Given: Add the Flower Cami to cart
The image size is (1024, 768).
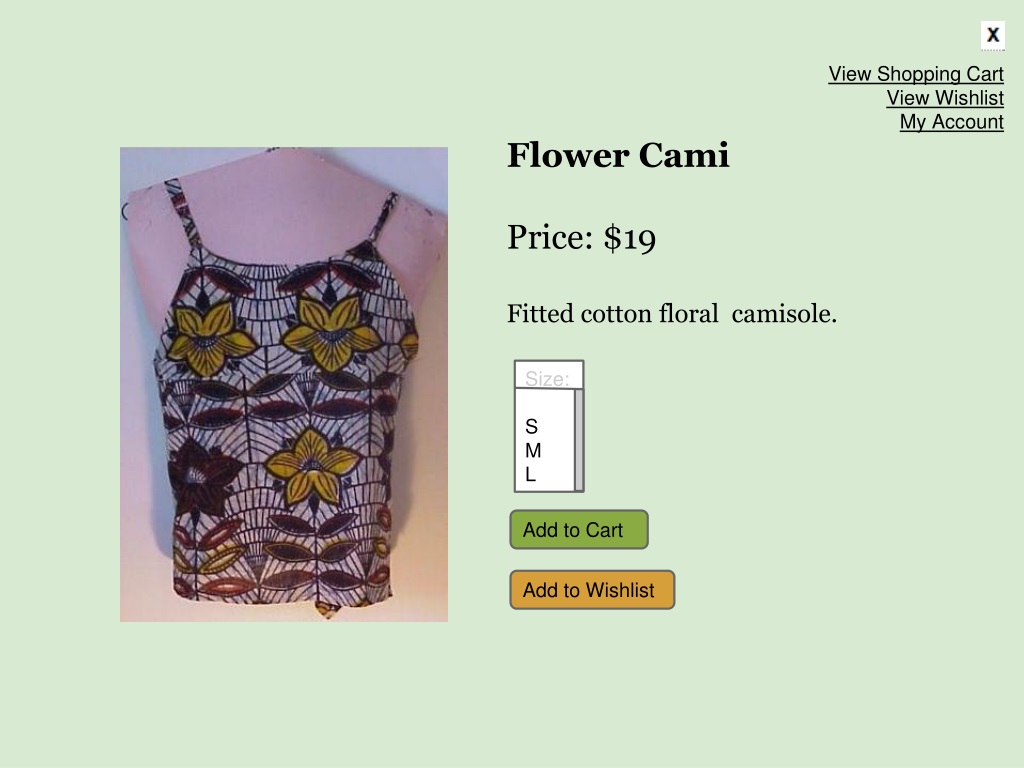Looking at the screenshot, I should tap(579, 530).
